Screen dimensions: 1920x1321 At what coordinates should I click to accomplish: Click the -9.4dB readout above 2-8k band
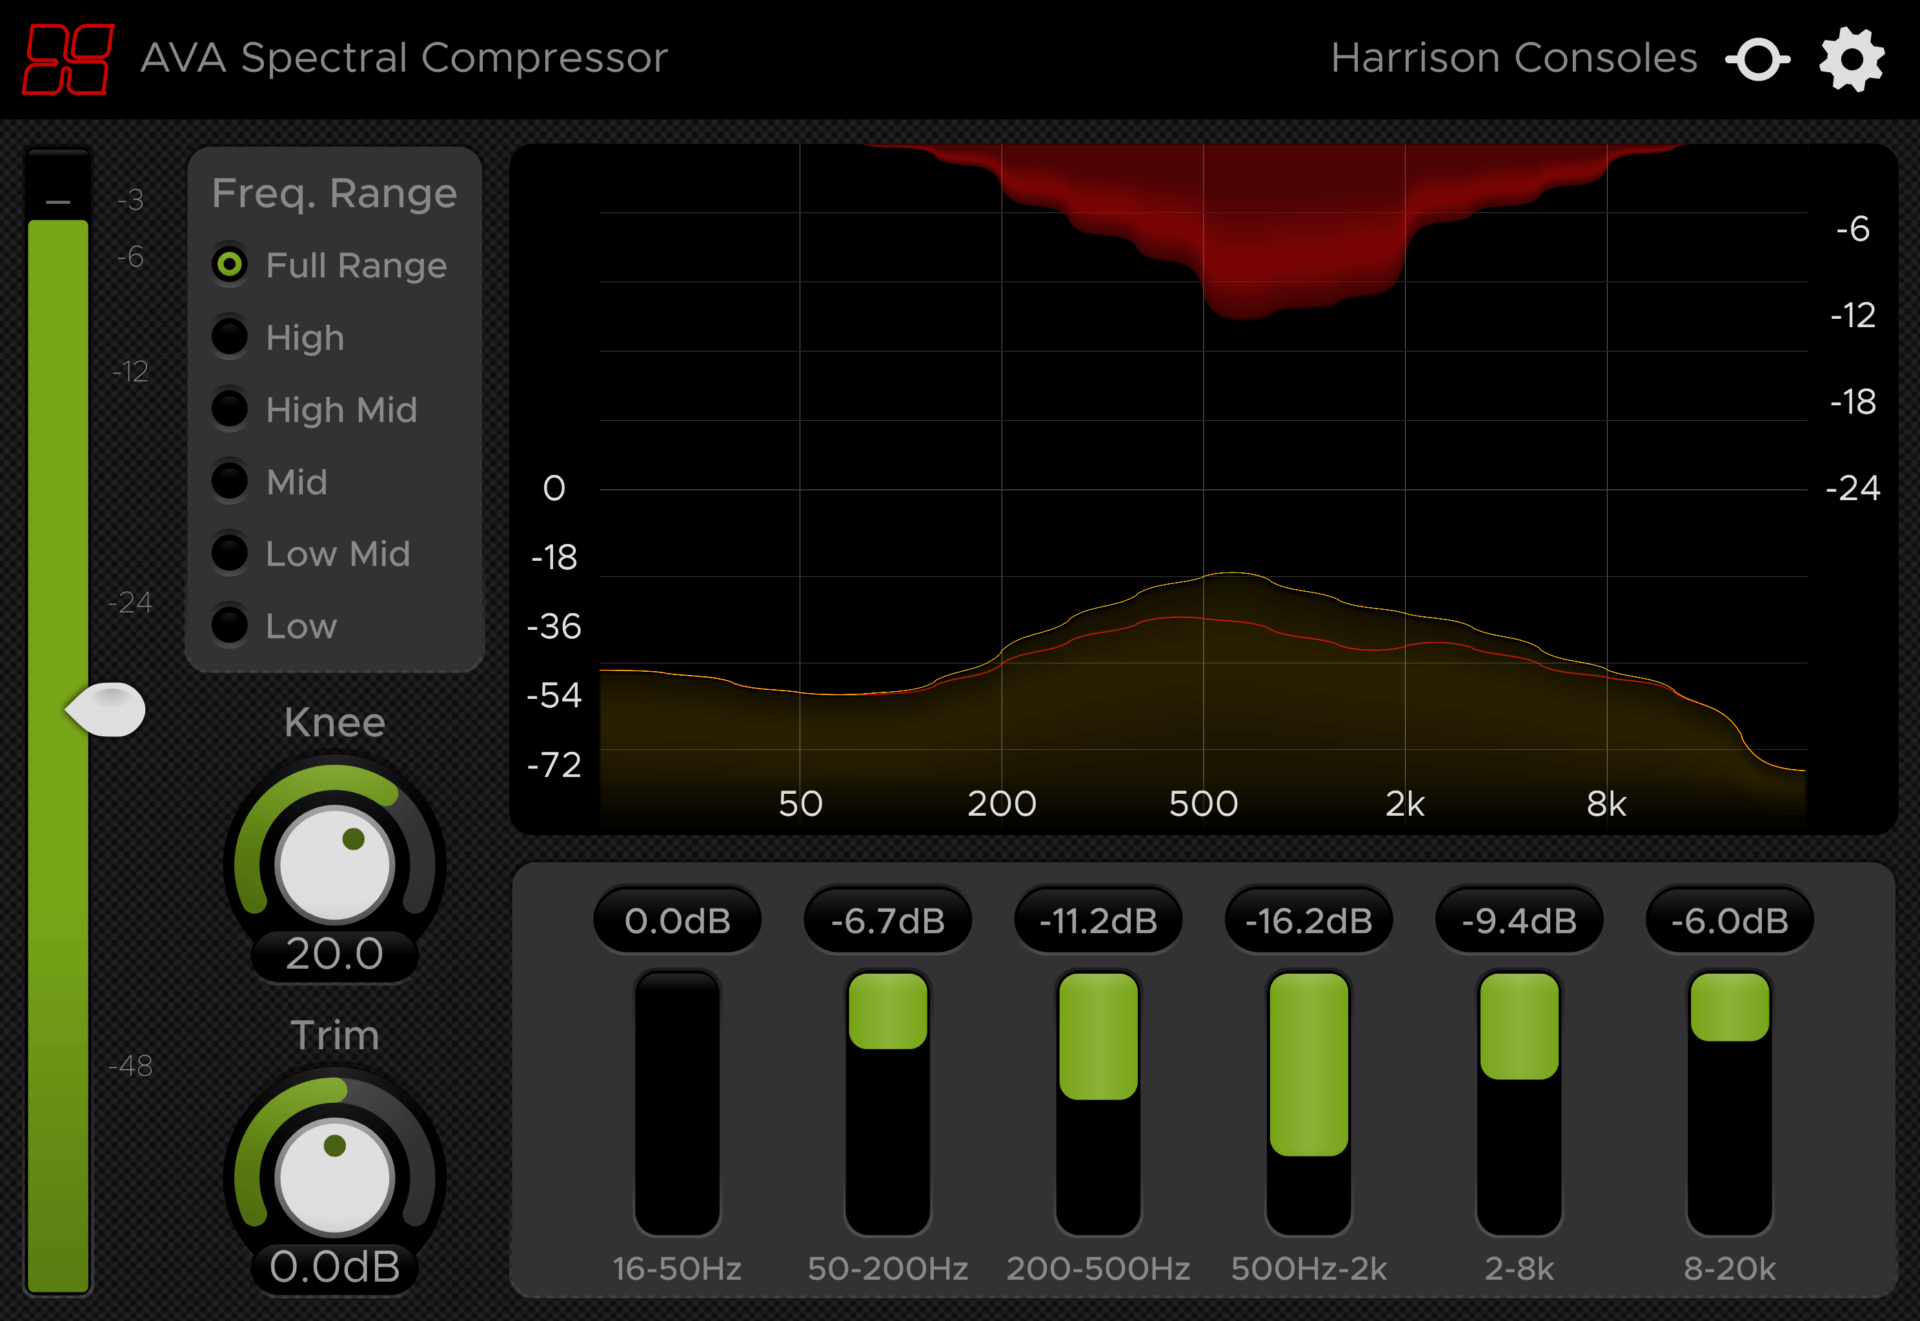tap(1519, 920)
